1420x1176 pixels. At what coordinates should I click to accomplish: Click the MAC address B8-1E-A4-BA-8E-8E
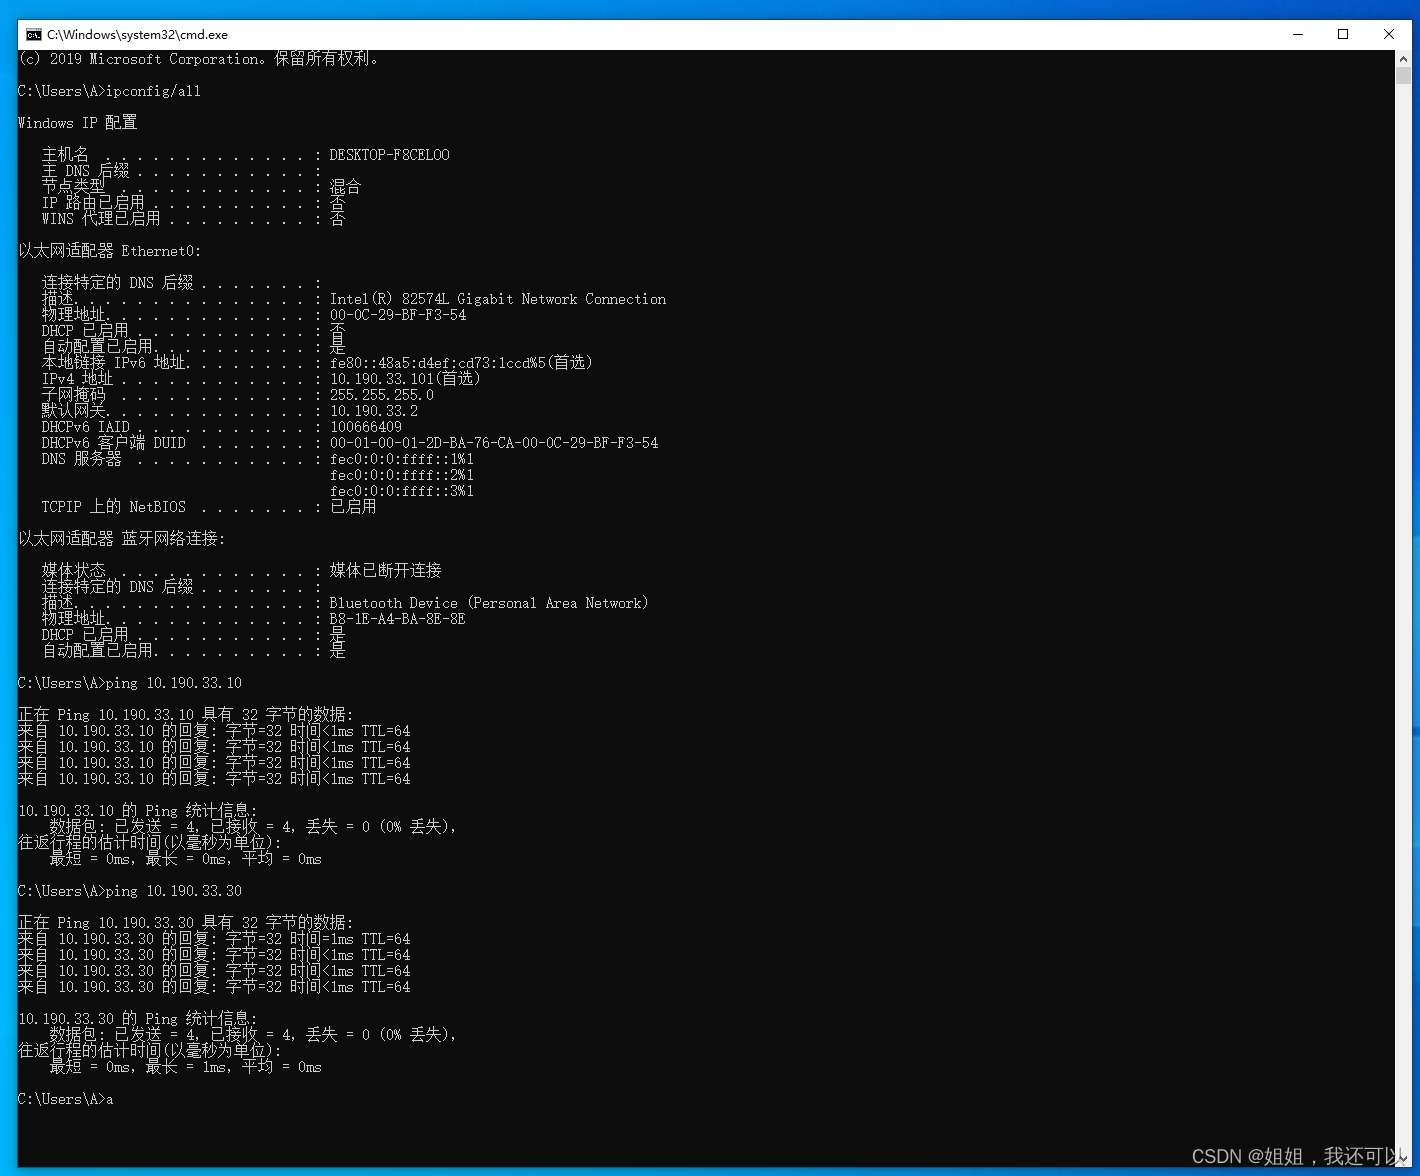coord(397,619)
